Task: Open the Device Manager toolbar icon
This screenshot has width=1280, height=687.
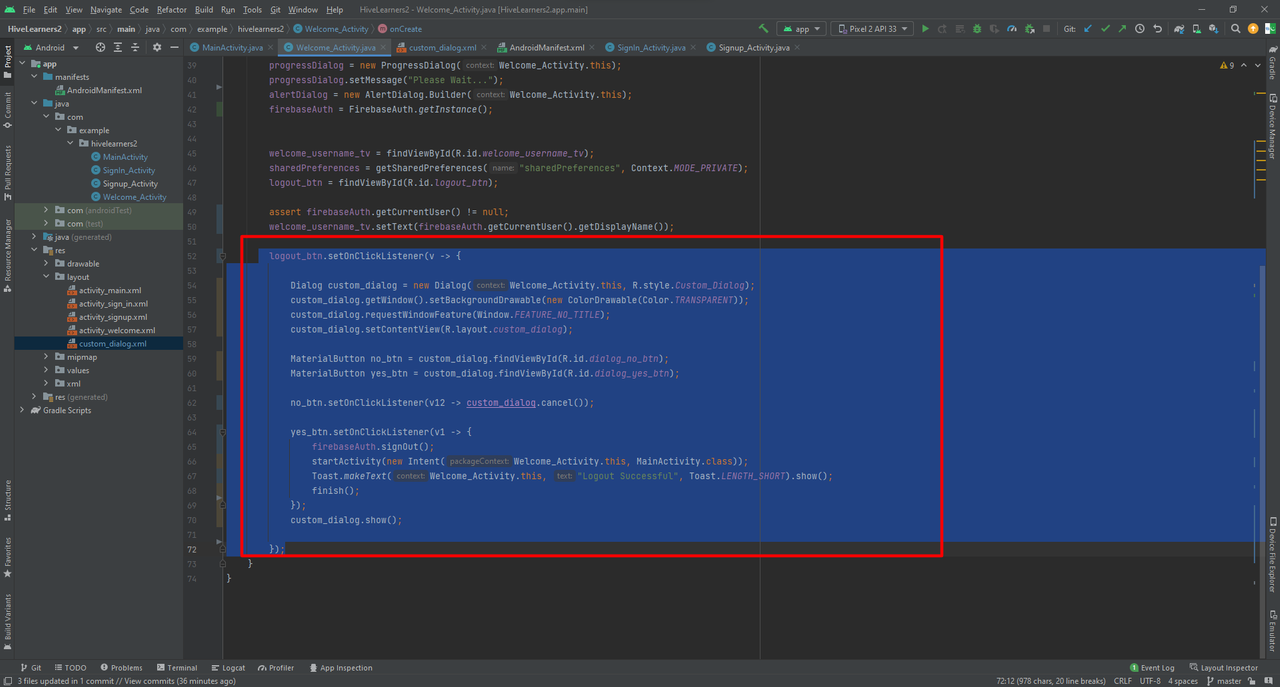Action: coord(1197,29)
